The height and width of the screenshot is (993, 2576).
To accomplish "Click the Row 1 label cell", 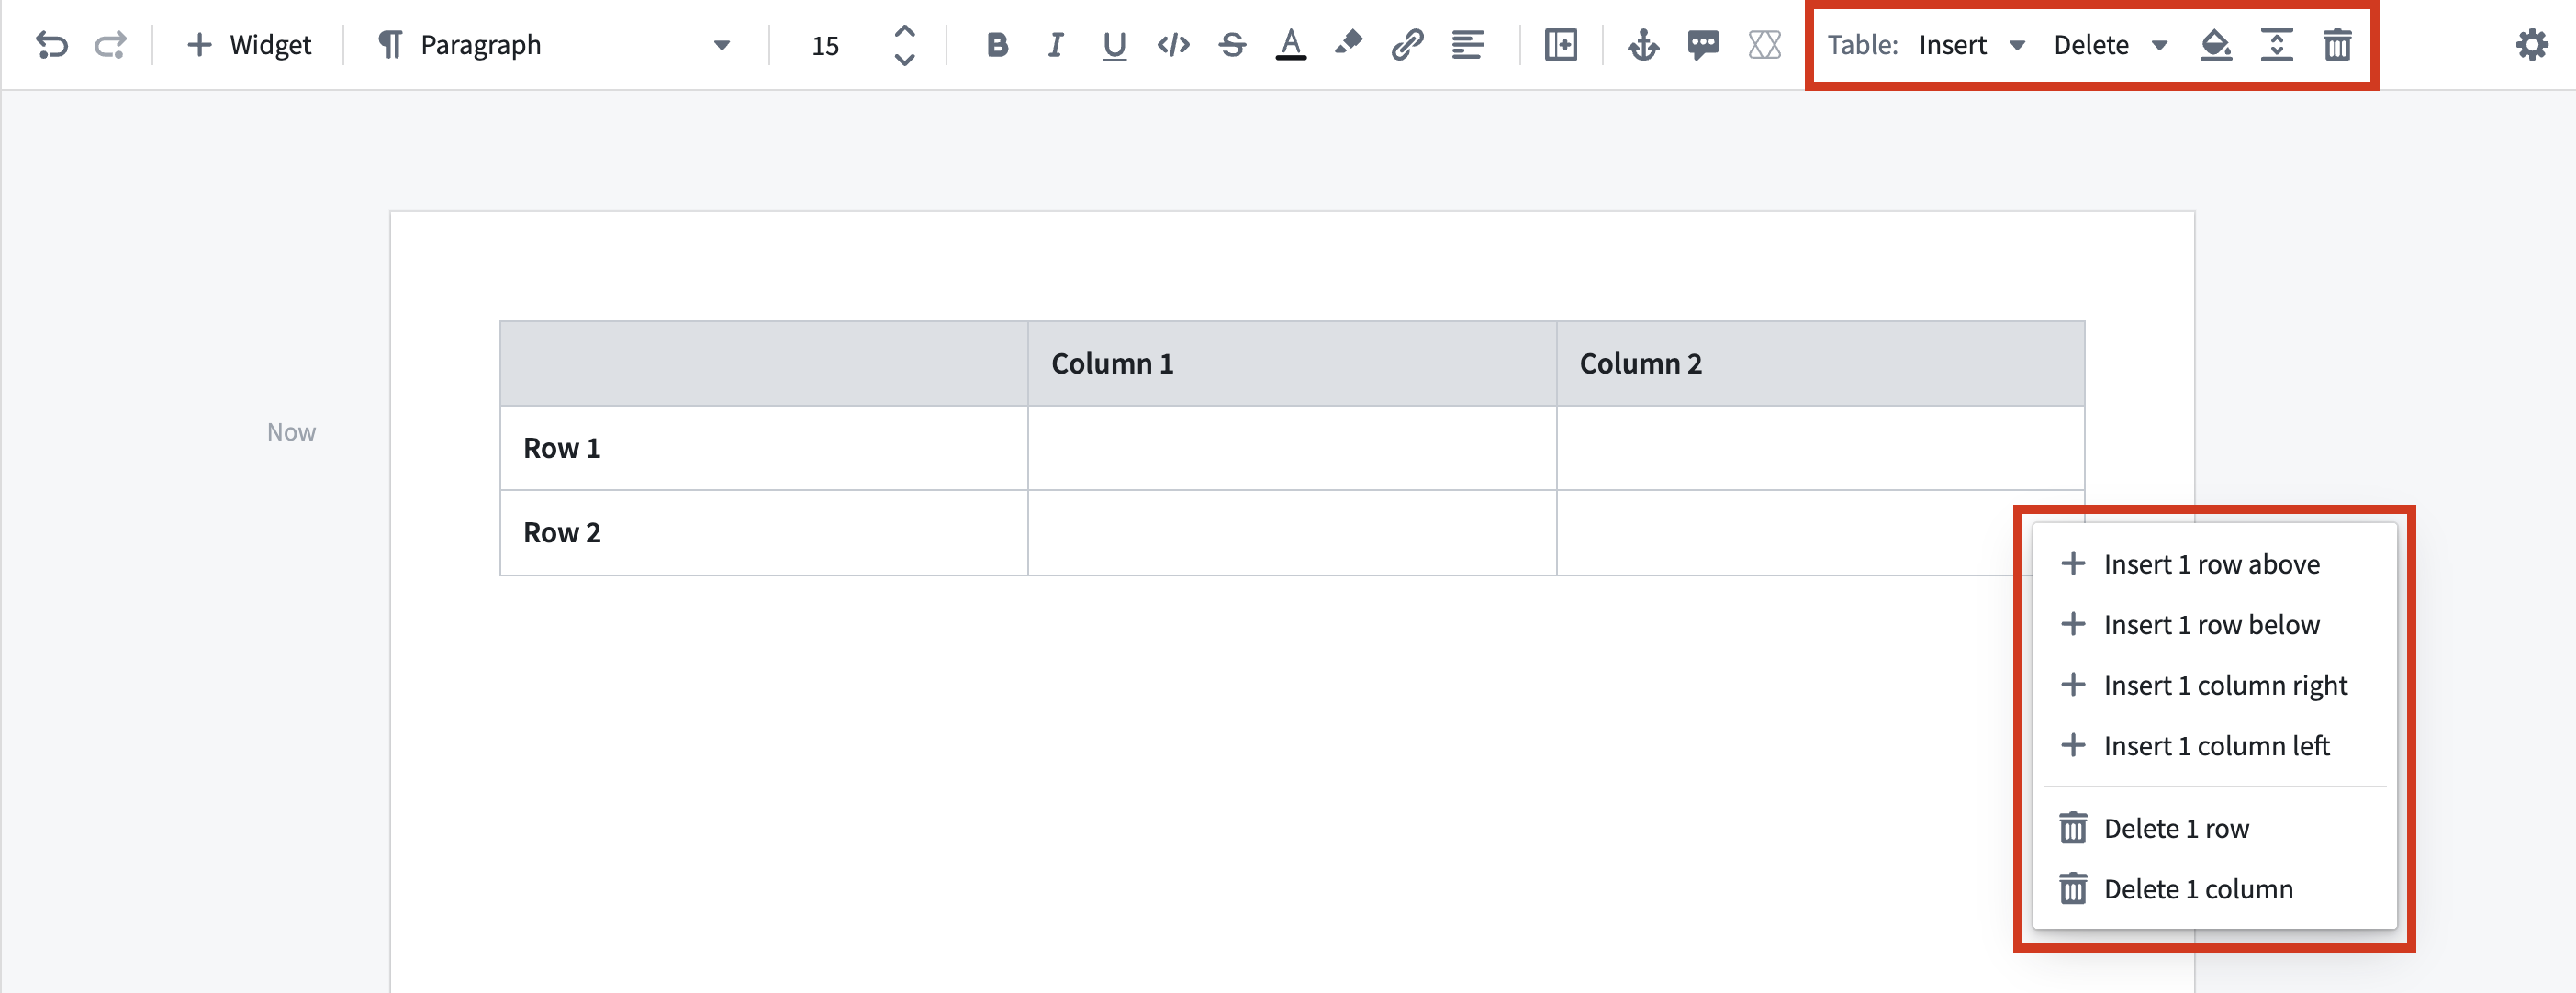I will click(x=764, y=448).
